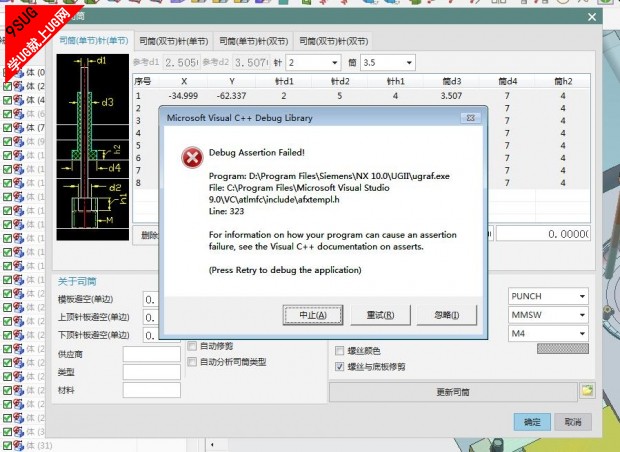Switch to the 司筒(单节)针(双节) tab
The image size is (620, 452).
coord(253,41)
